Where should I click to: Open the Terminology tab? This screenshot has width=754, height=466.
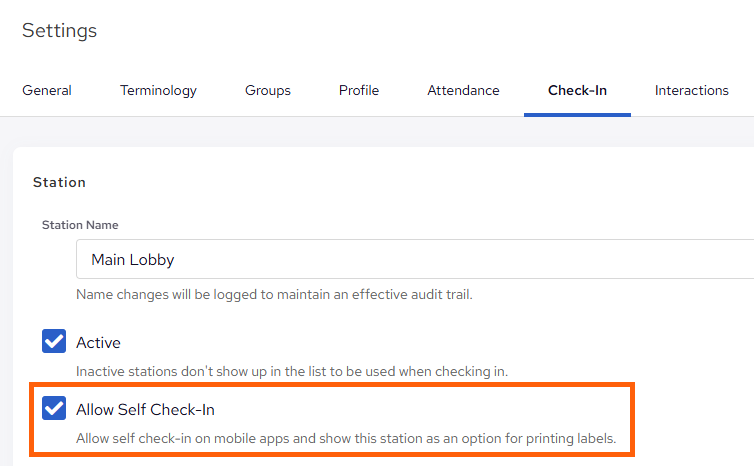click(158, 90)
